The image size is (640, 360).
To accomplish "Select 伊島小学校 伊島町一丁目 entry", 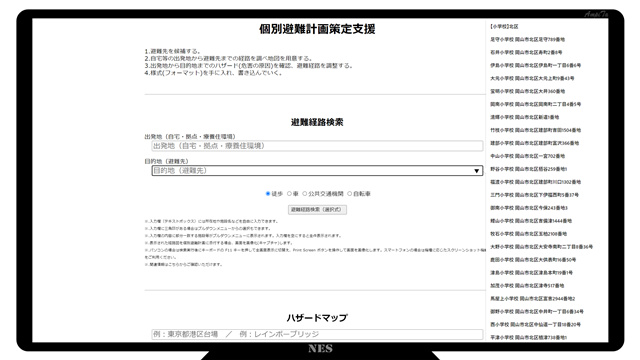I will pos(536,65).
